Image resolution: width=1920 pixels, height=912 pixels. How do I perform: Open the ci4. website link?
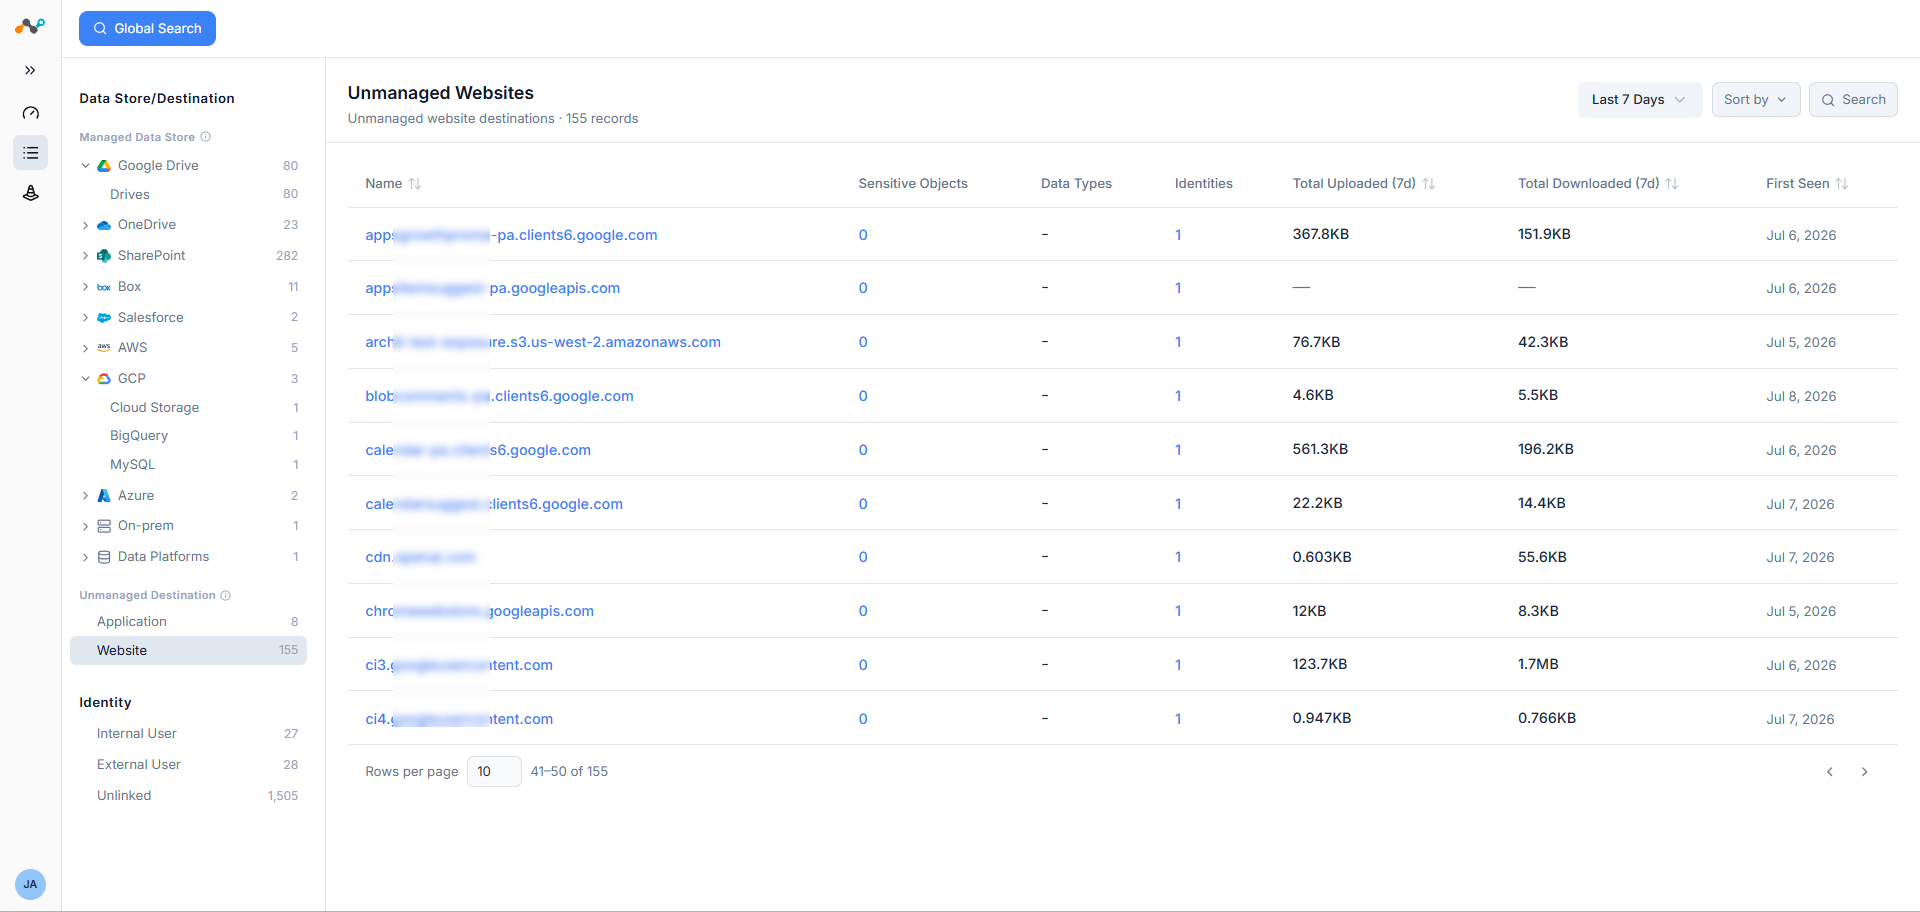pyautogui.click(x=459, y=719)
